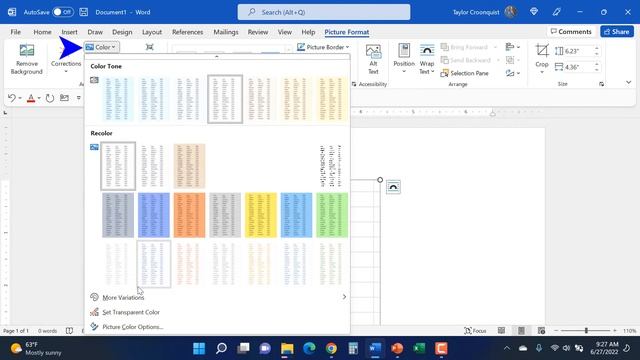Open the Picture Border dropdown

[x=323, y=47]
